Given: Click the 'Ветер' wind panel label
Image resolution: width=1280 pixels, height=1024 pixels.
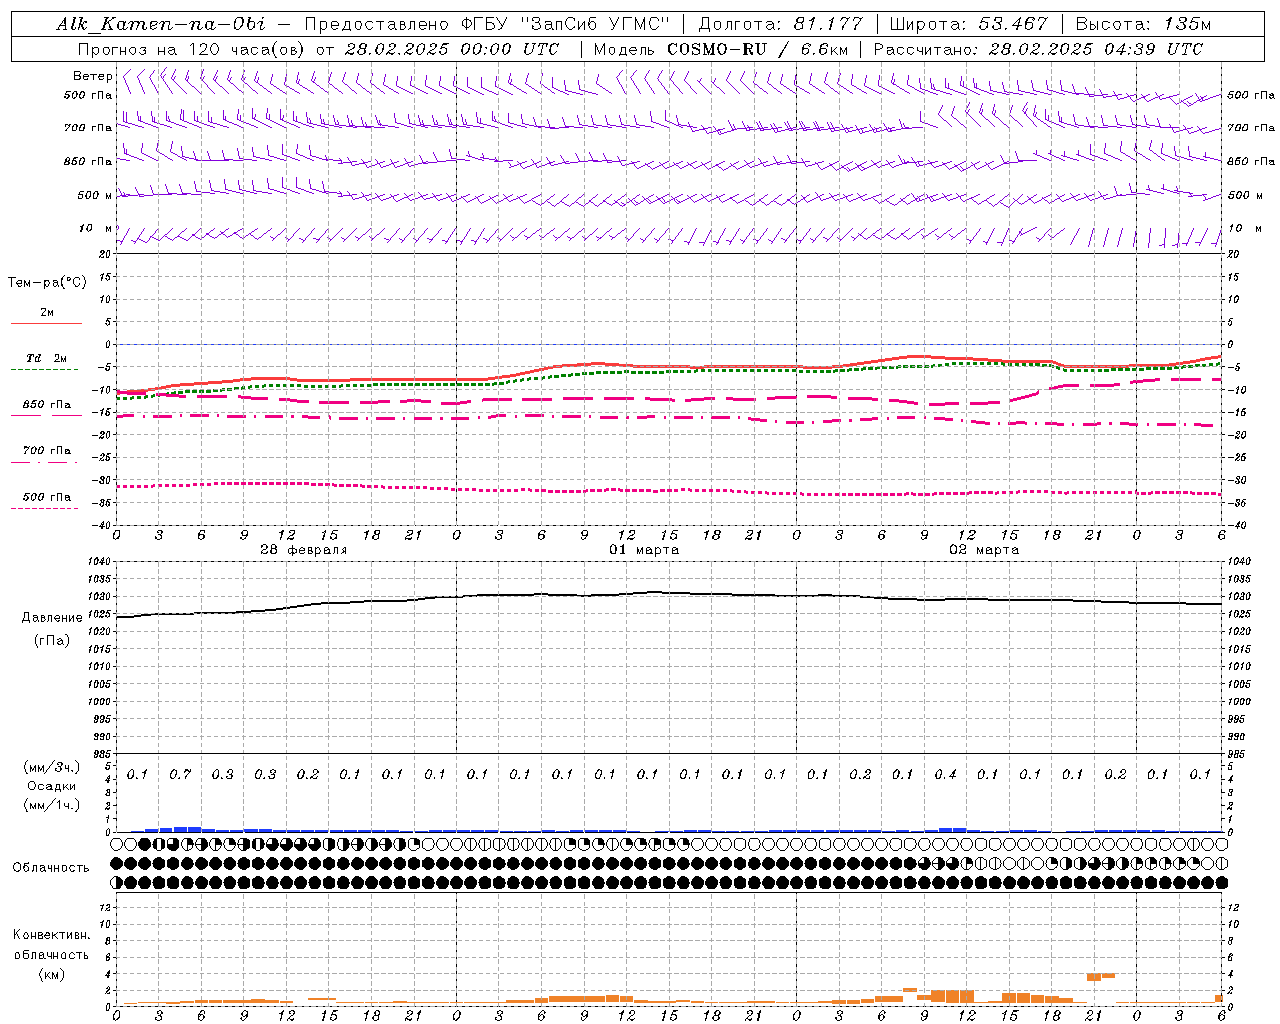Looking at the screenshot, I should click(x=92, y=76).
